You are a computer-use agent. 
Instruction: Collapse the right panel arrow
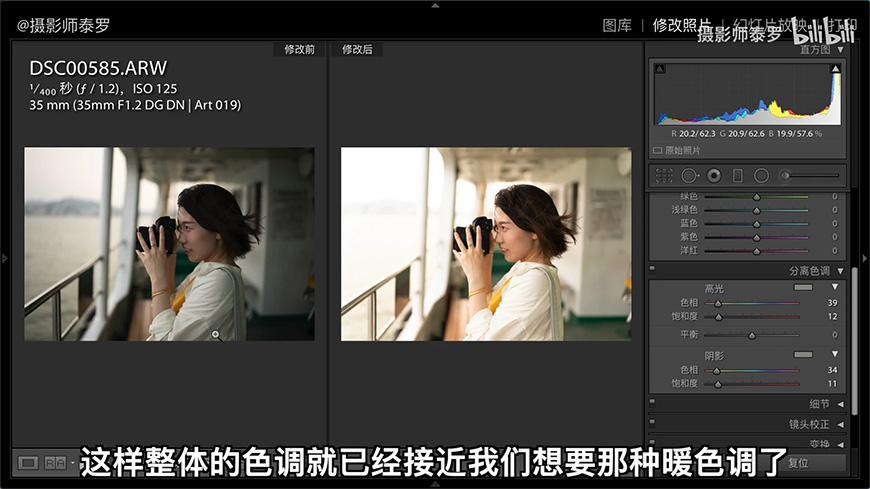(864, 258)
